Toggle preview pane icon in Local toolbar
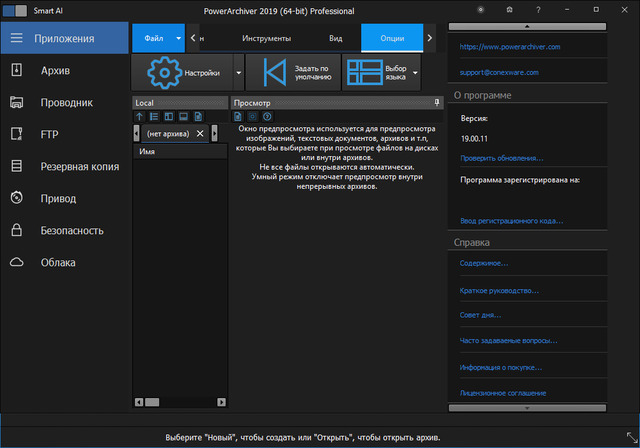Screen dimensions: 640x448 pyautogui.click(x=183, y=117)
